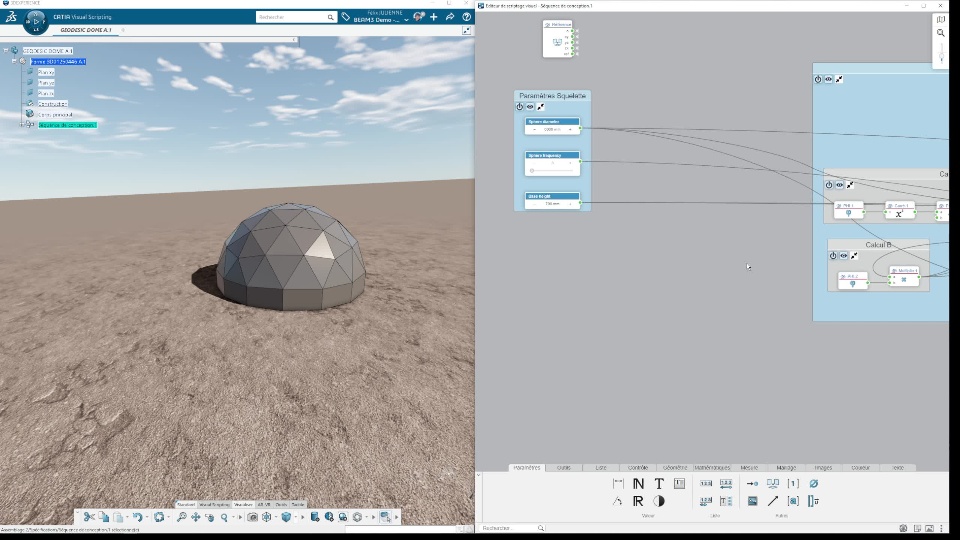Toggle power button of Paramètres Squelette group

(520, 107)
